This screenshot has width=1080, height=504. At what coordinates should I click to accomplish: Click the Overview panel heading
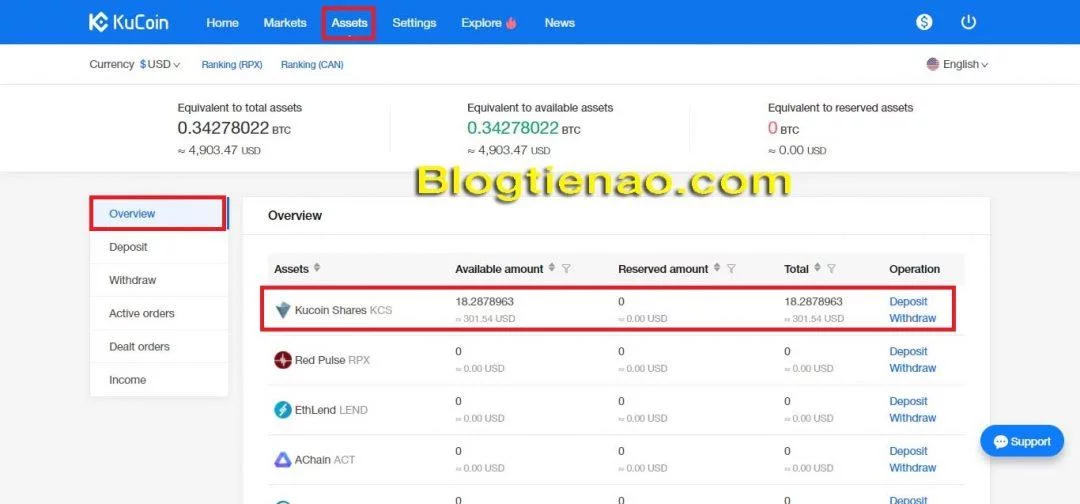295,216
